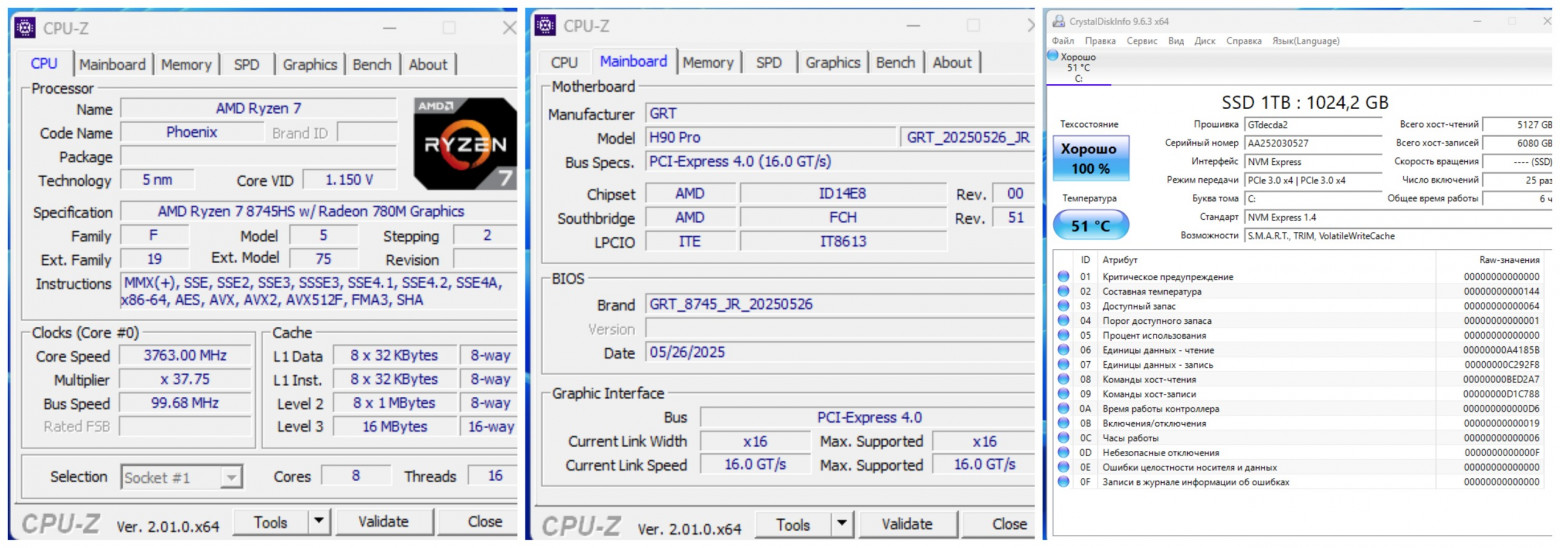Screen dimensions: 1560x548
Task: Click the Multiplier value x 37.75
Action: pyautogui.click(x=187, y=380)
